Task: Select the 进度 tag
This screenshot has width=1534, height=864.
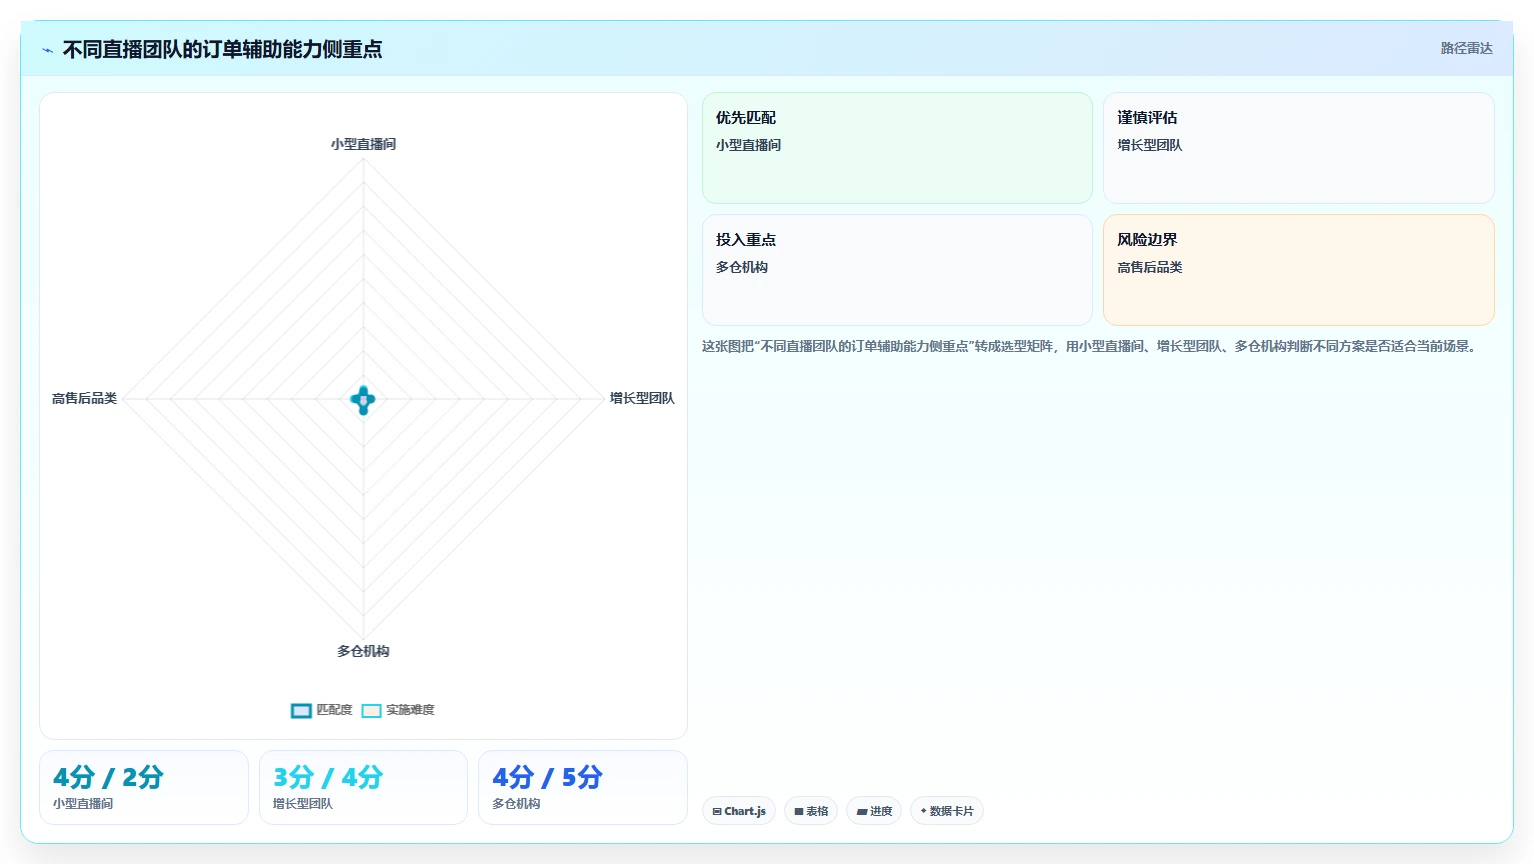Action: point(874,811)
